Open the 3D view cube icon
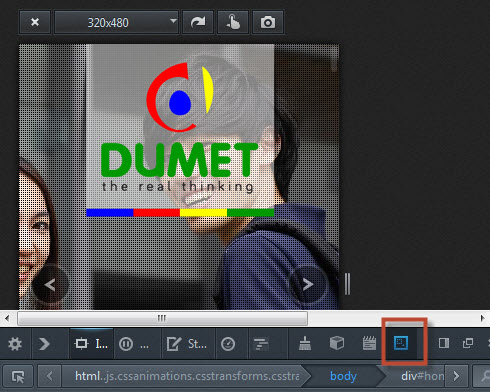 [x=337, y=343]
